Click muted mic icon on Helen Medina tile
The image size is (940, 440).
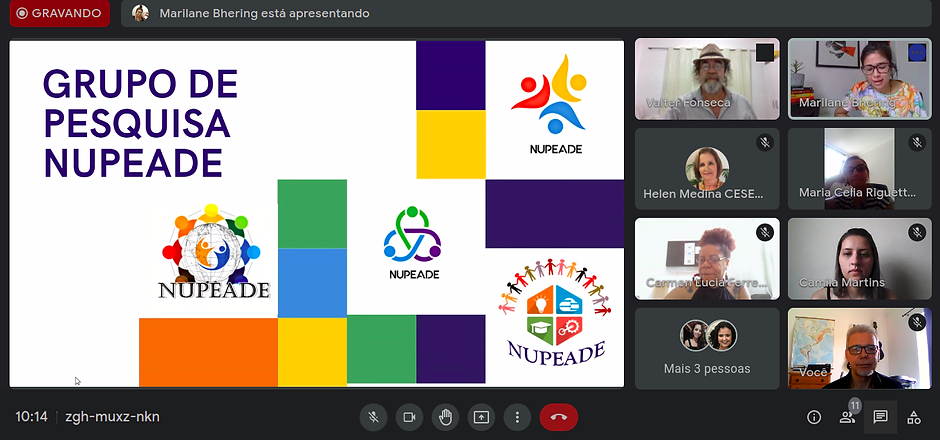click(x=764, y=143)
